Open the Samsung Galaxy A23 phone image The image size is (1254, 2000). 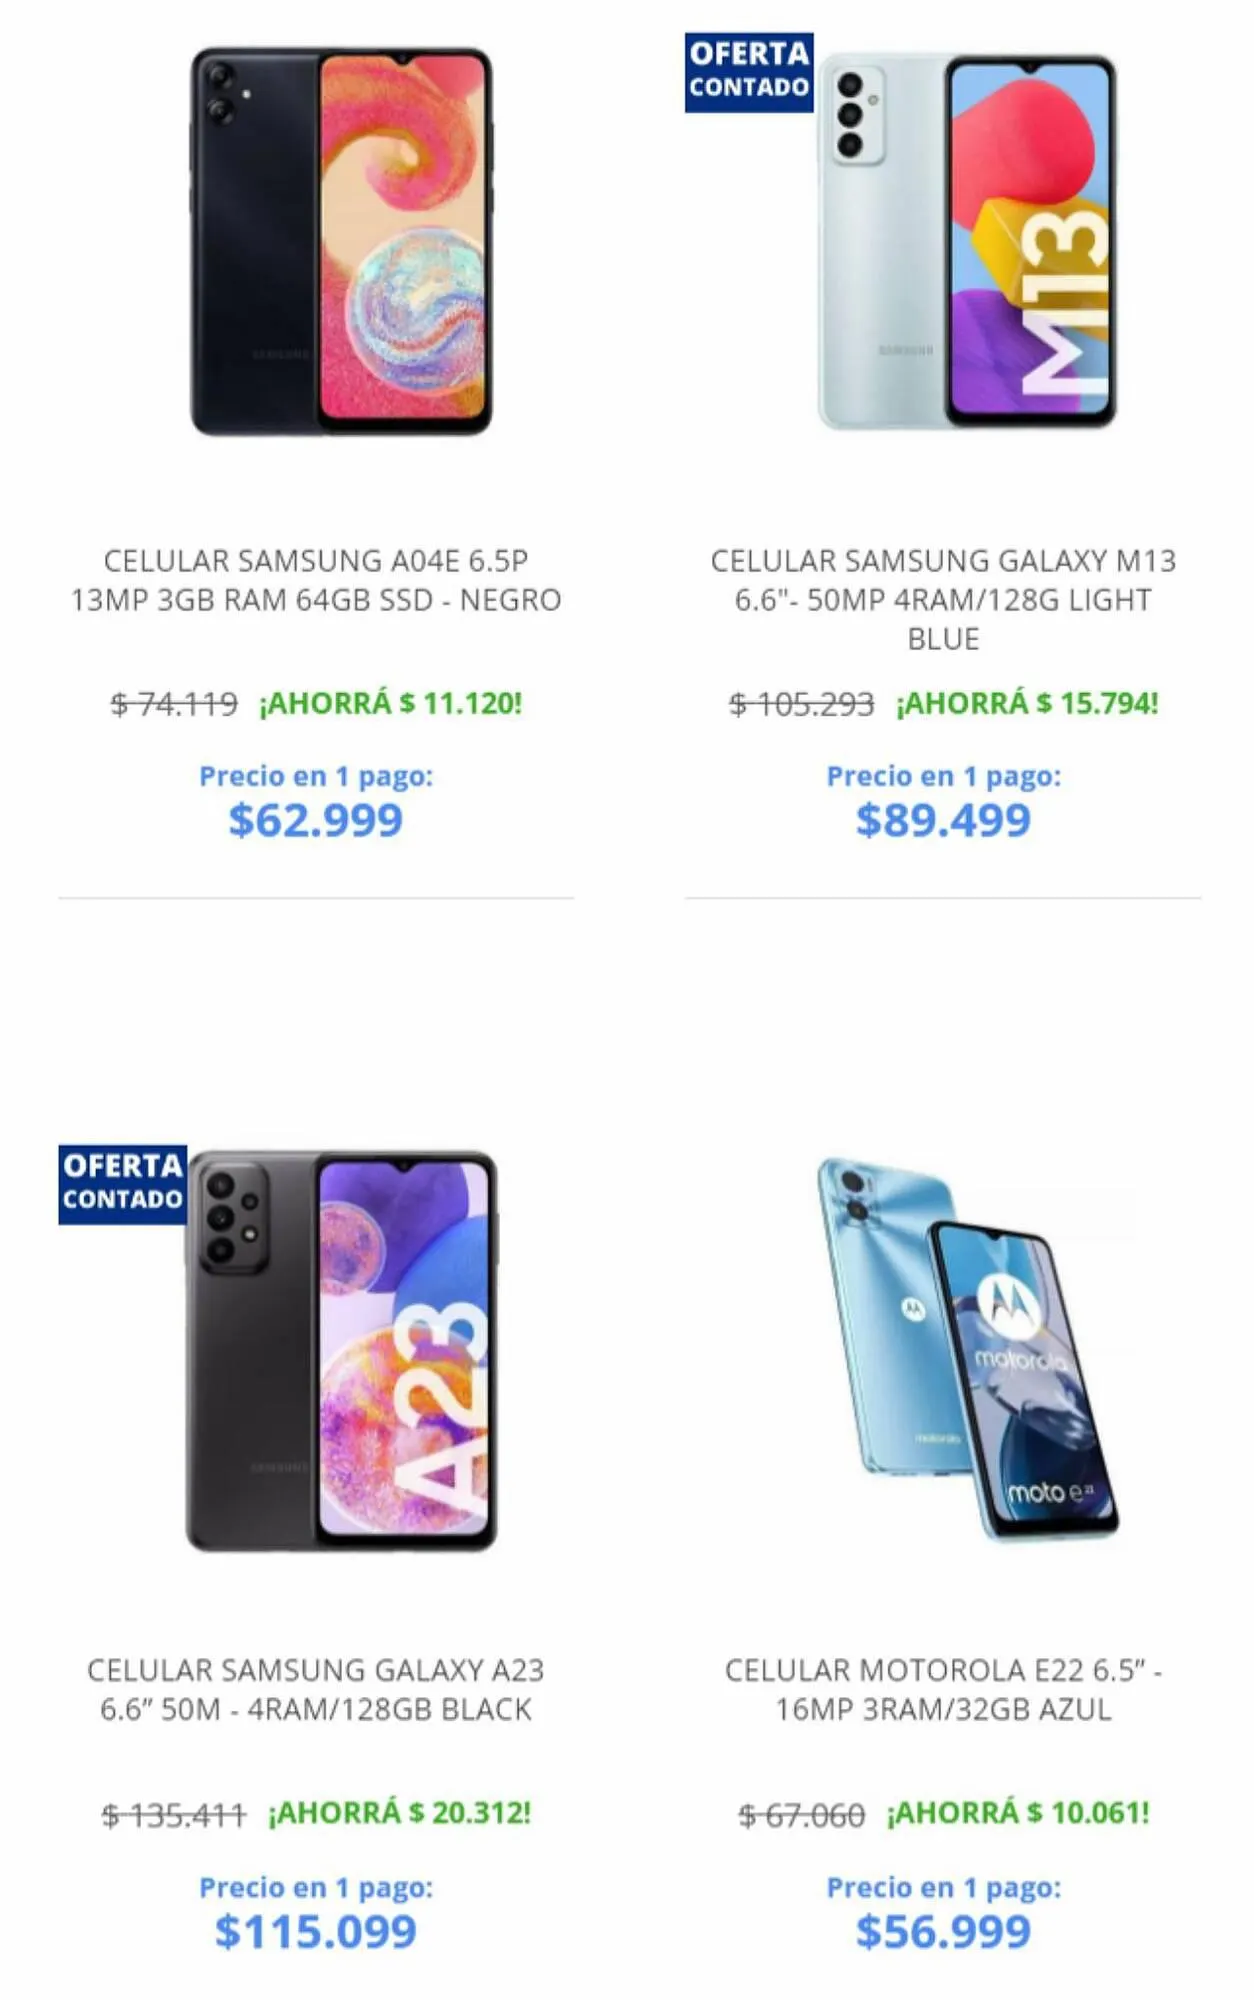341,1351
